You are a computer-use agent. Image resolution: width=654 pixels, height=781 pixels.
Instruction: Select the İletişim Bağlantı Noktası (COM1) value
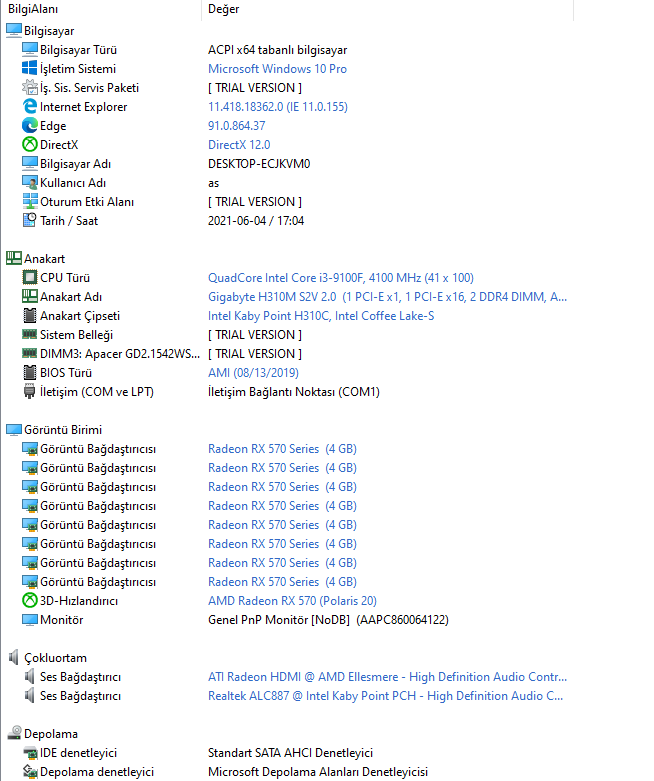(294, 392)
